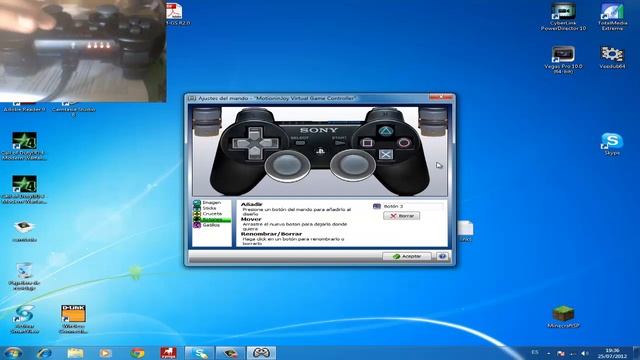Open Internet Explorer from the taskbar

(44, 353)
